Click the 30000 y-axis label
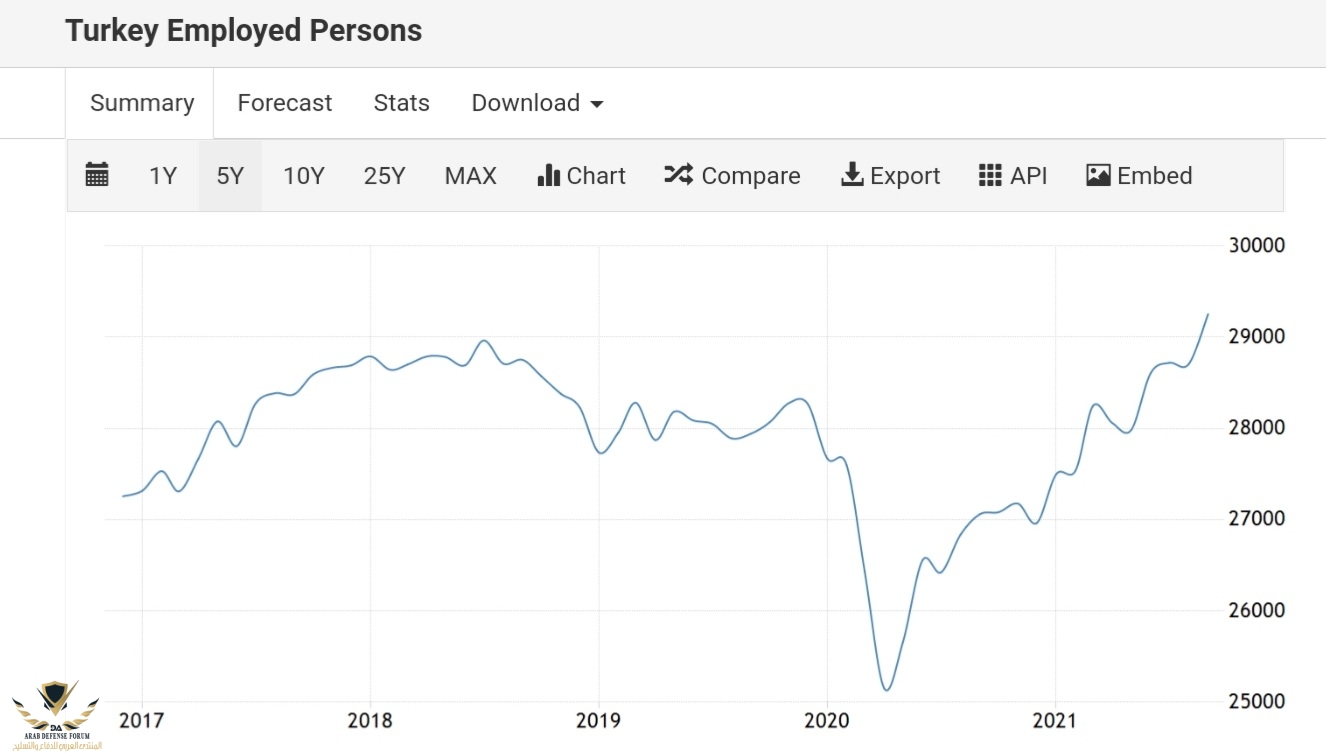This screenshot has width=1326, height=753. (1256, 245)
